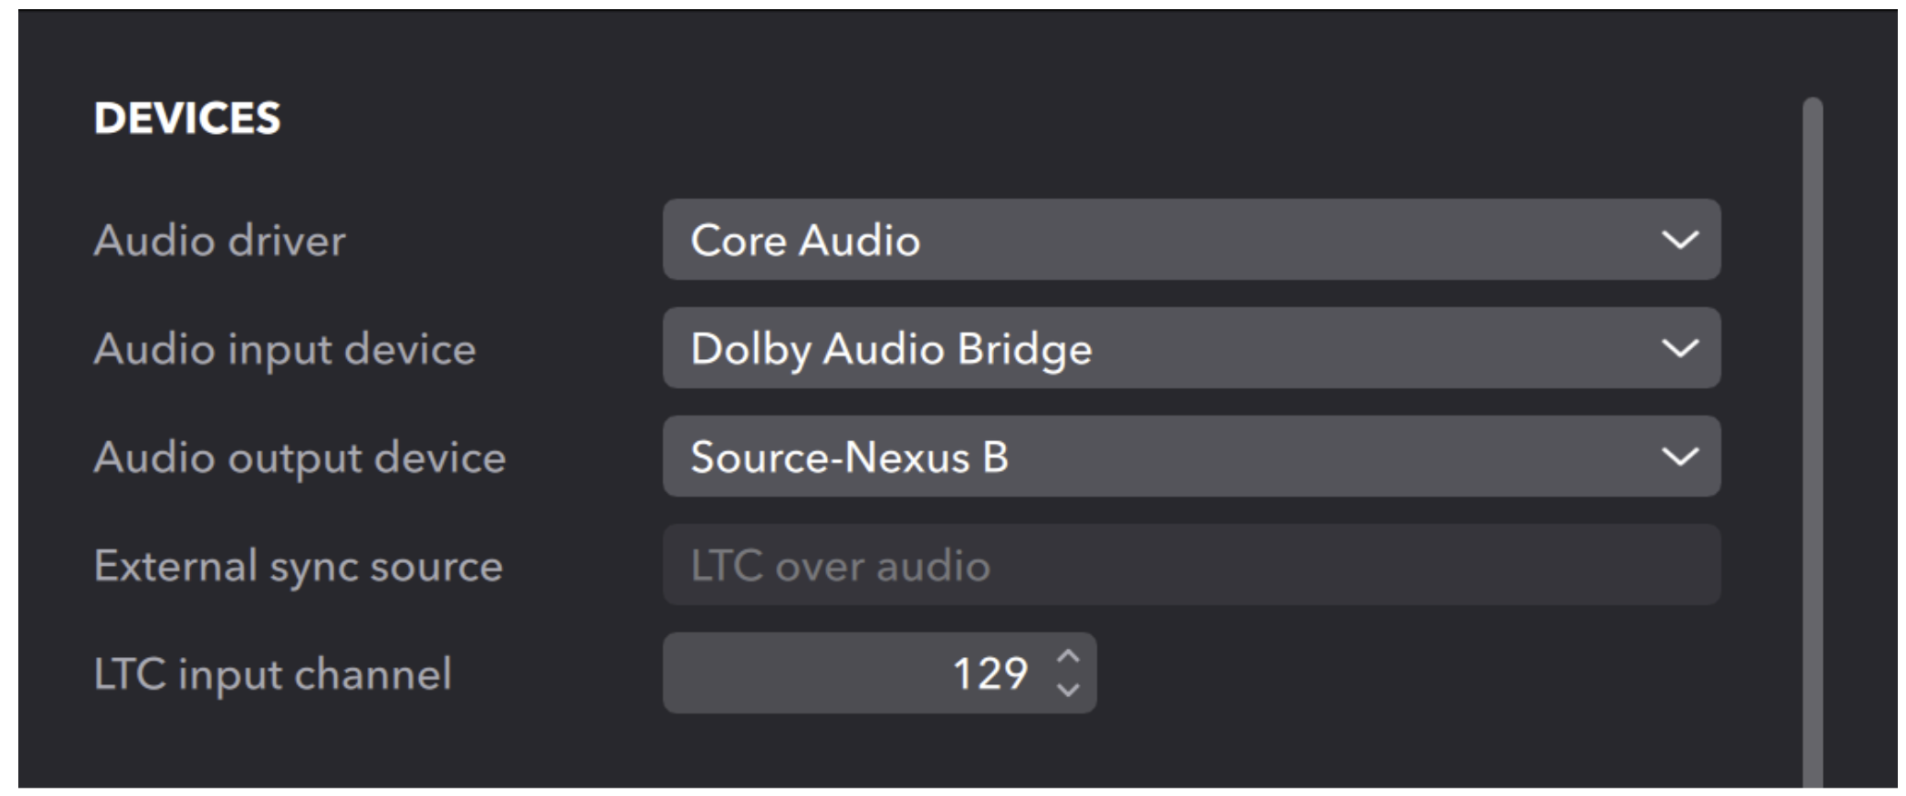Increase LTC input channel with up arrow

(1068, 657)
